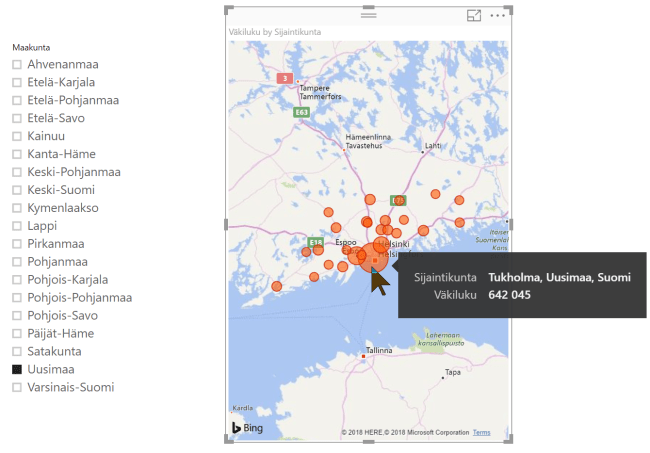Click the Focus mode icon on the map visual
The height and width of the screenshot is (453, 650).
pos(474,15)
